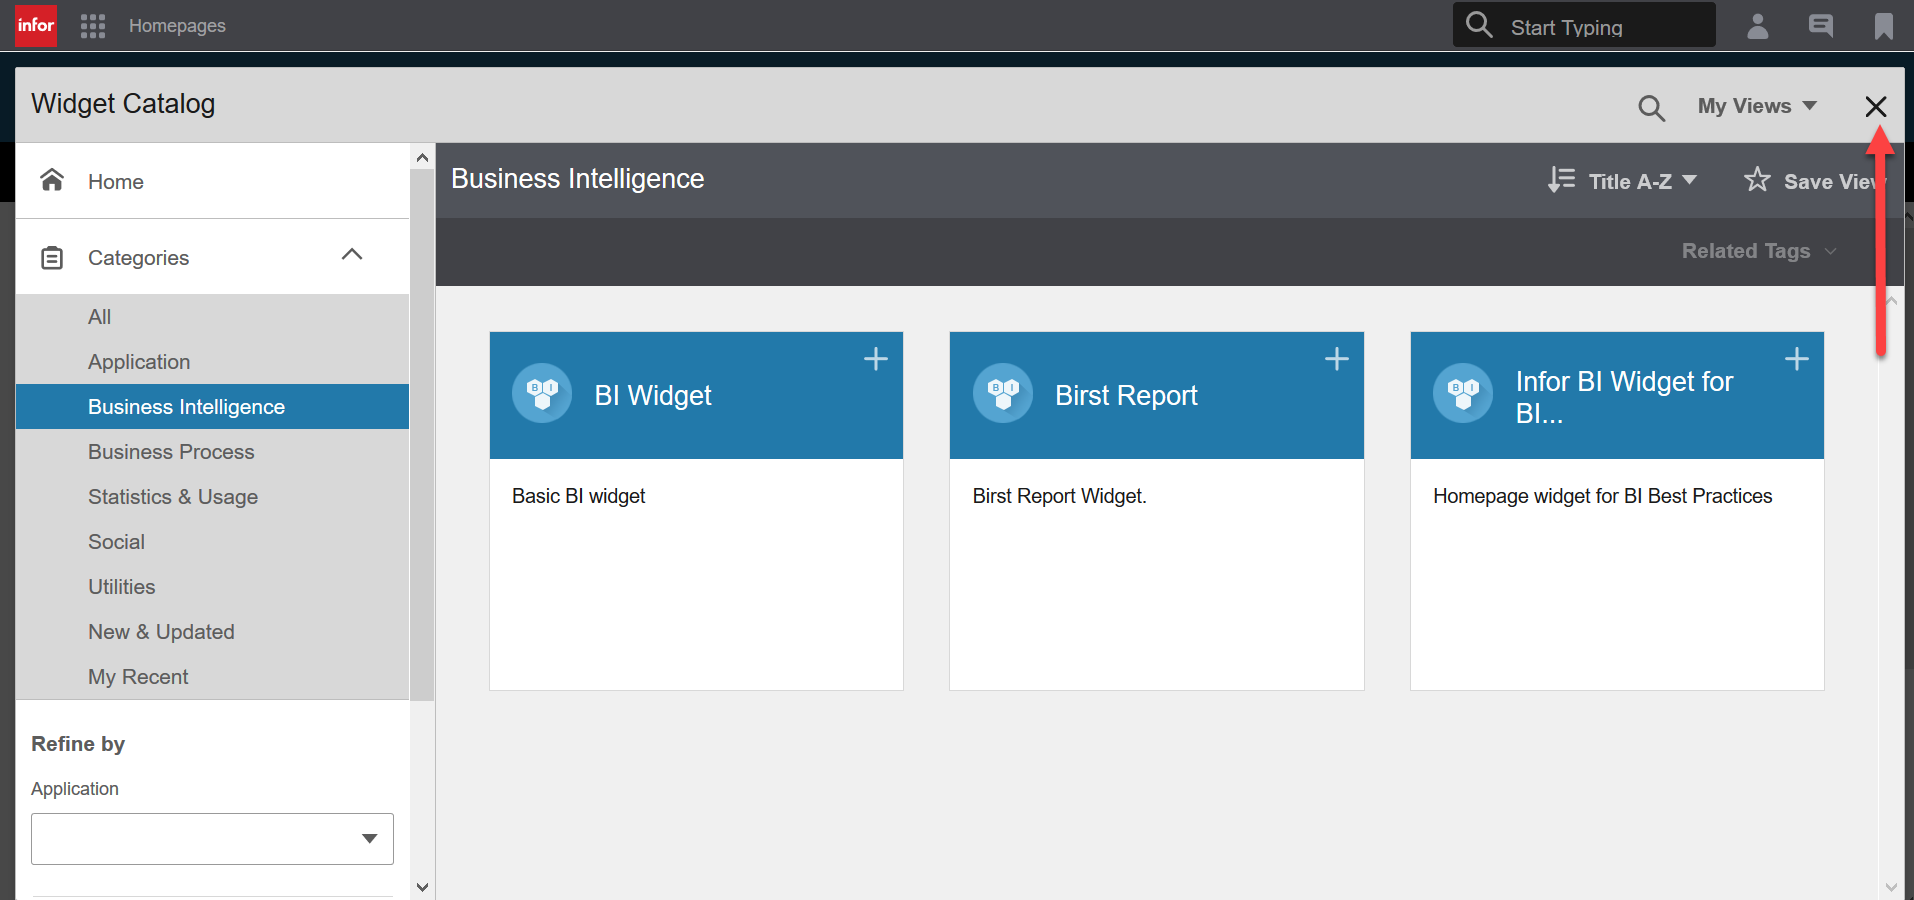Select the My Recent category

[212, 677]
